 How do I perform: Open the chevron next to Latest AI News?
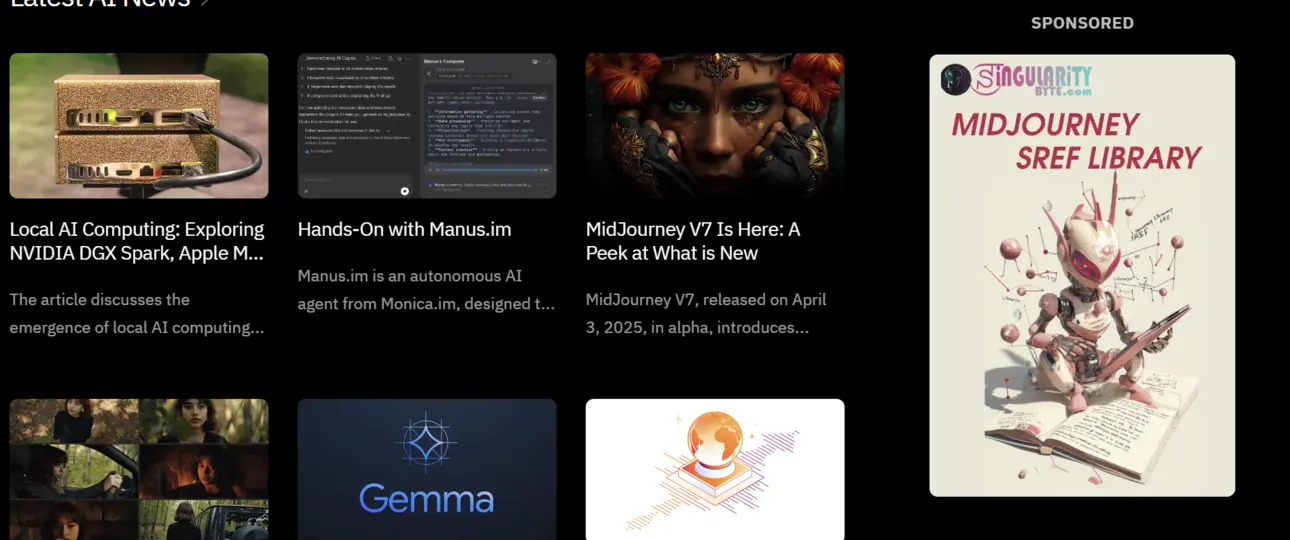coord(204,3)
